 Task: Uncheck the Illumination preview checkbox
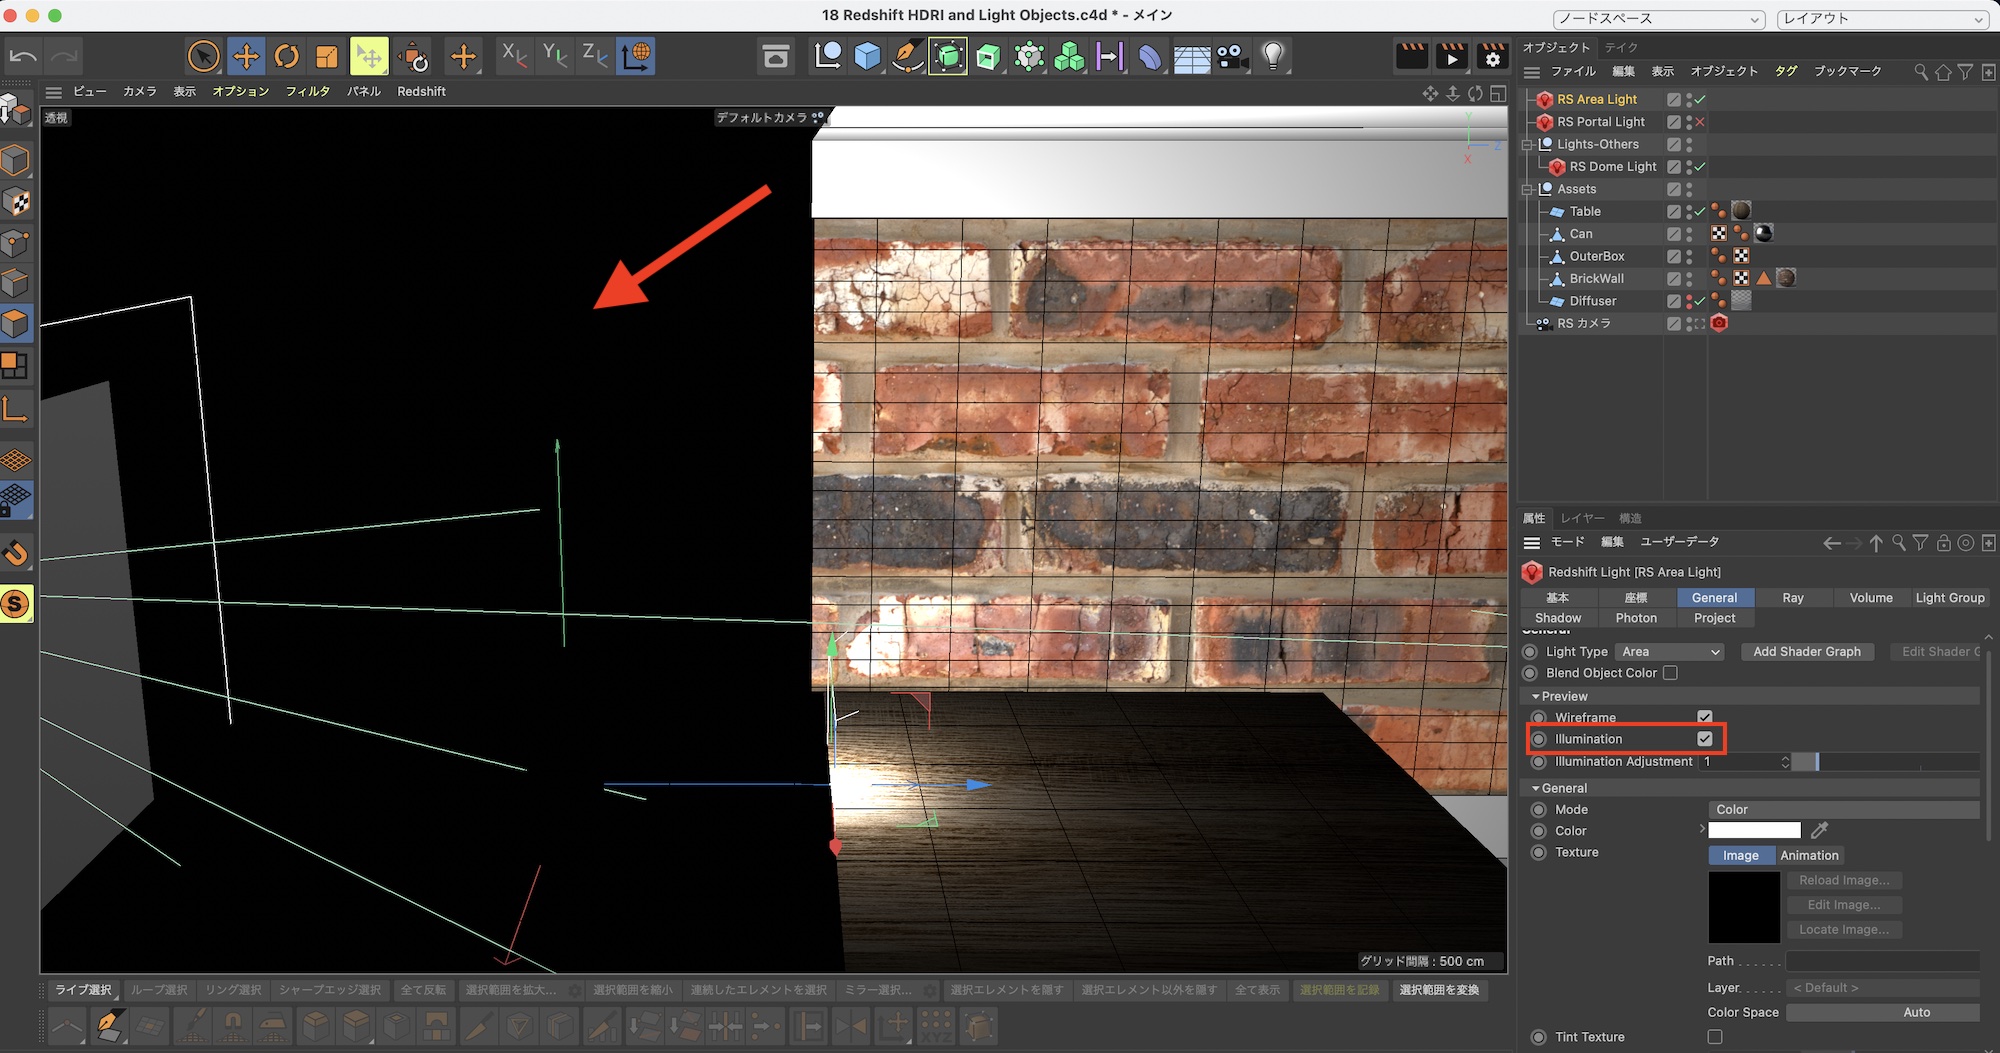click(x=1705, y=739)
